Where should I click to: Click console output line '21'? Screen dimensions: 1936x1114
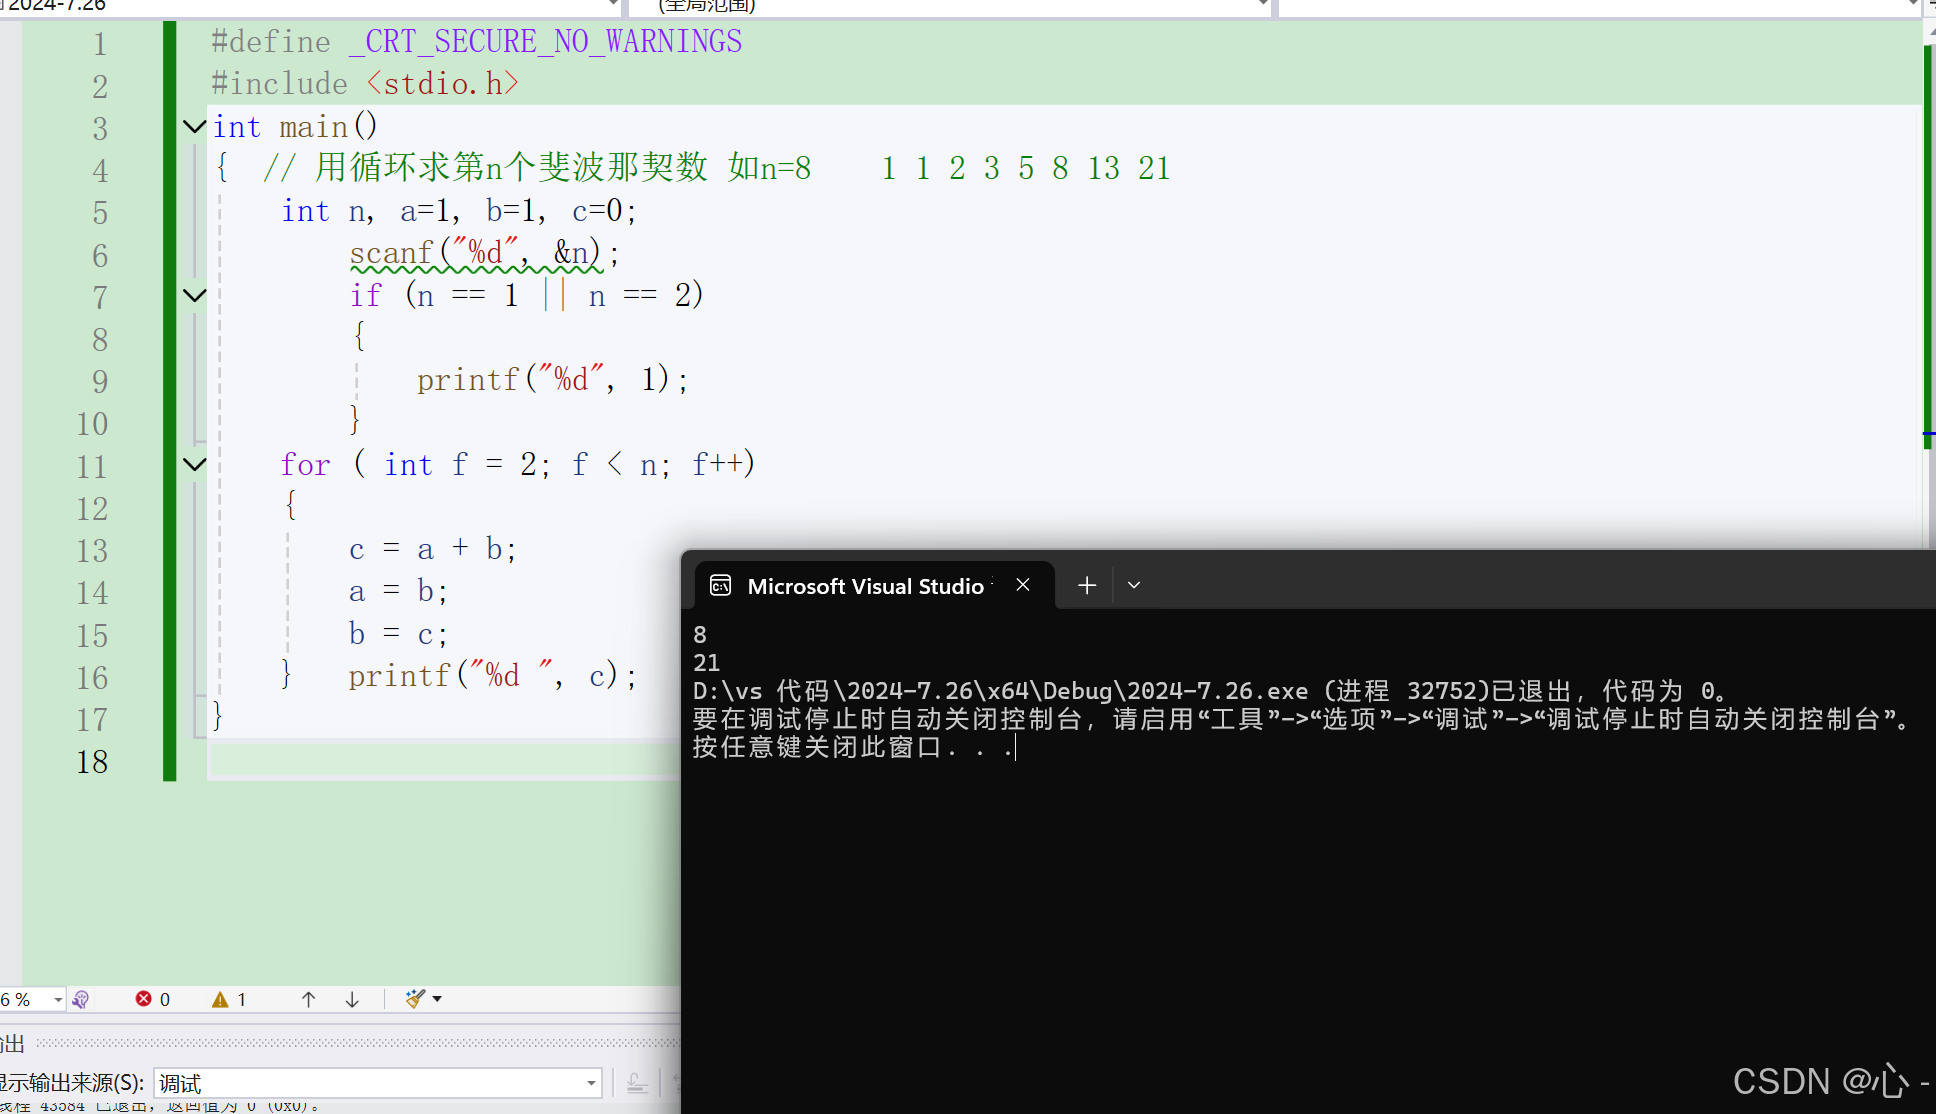click(707, 663)
